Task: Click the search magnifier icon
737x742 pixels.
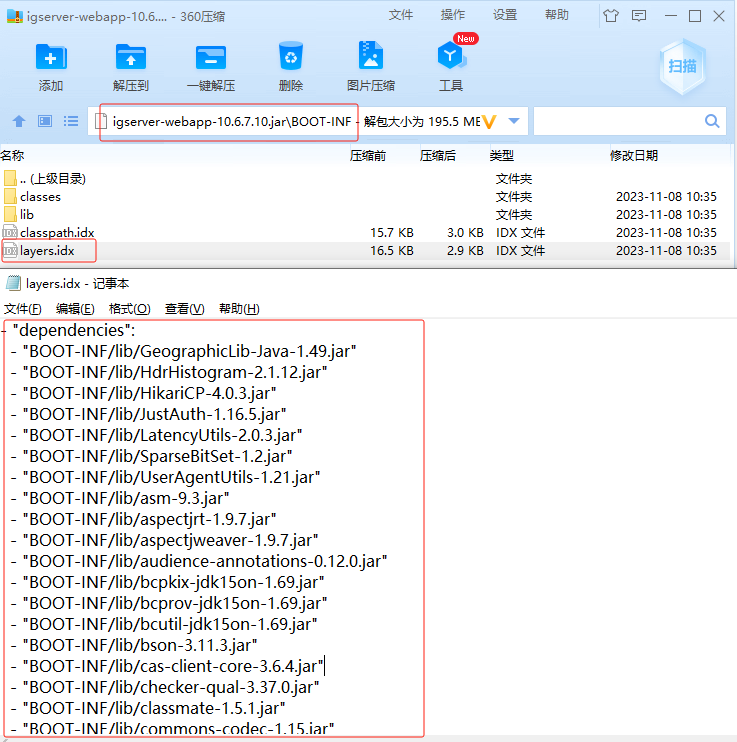Action: tap(713, 121)
